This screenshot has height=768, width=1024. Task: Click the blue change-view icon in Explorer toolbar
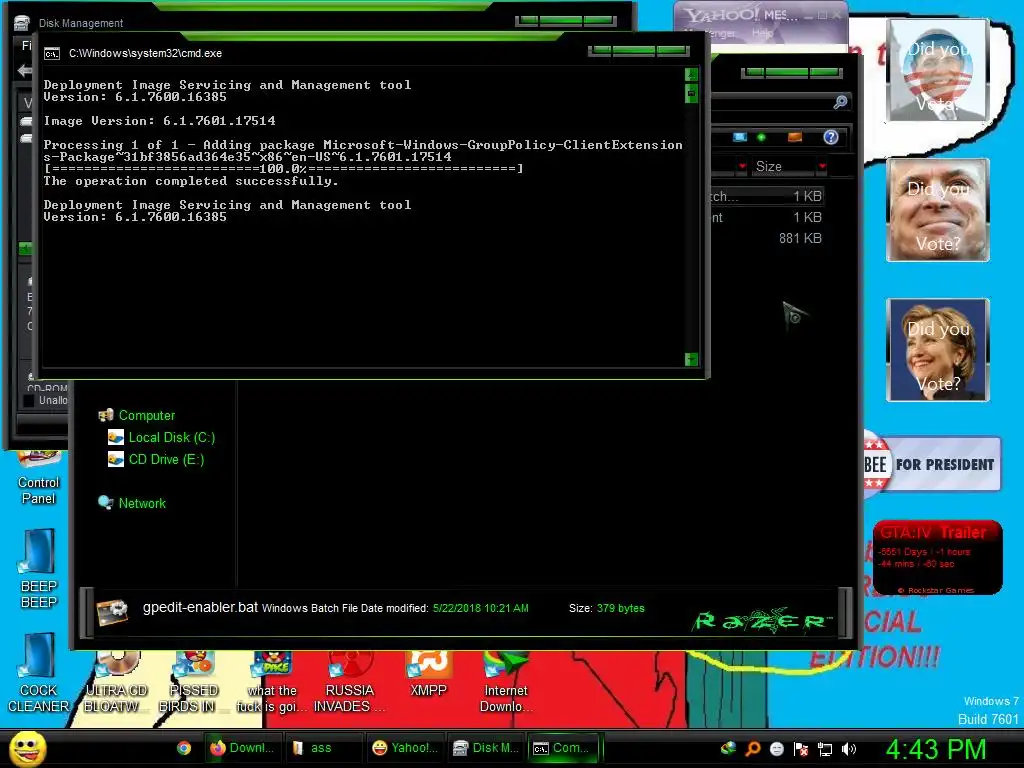pos(740,137)
